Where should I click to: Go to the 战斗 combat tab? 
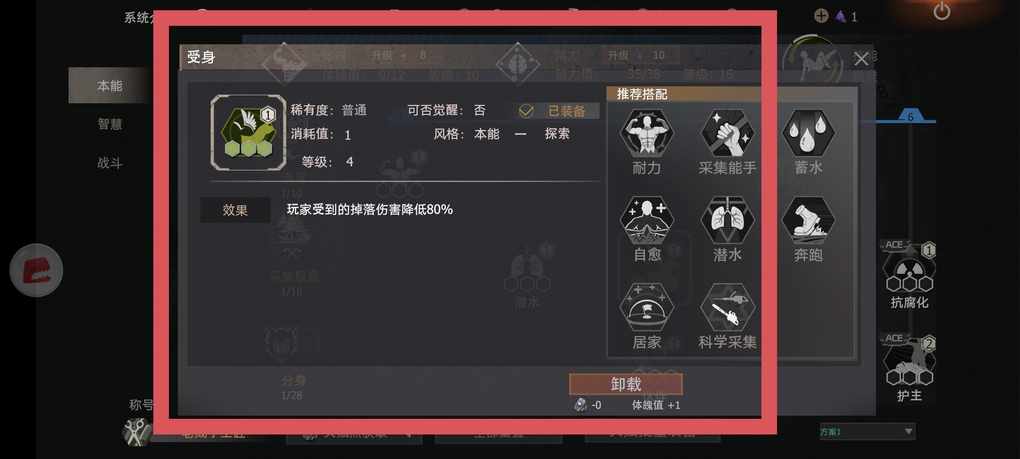[109, 163]
